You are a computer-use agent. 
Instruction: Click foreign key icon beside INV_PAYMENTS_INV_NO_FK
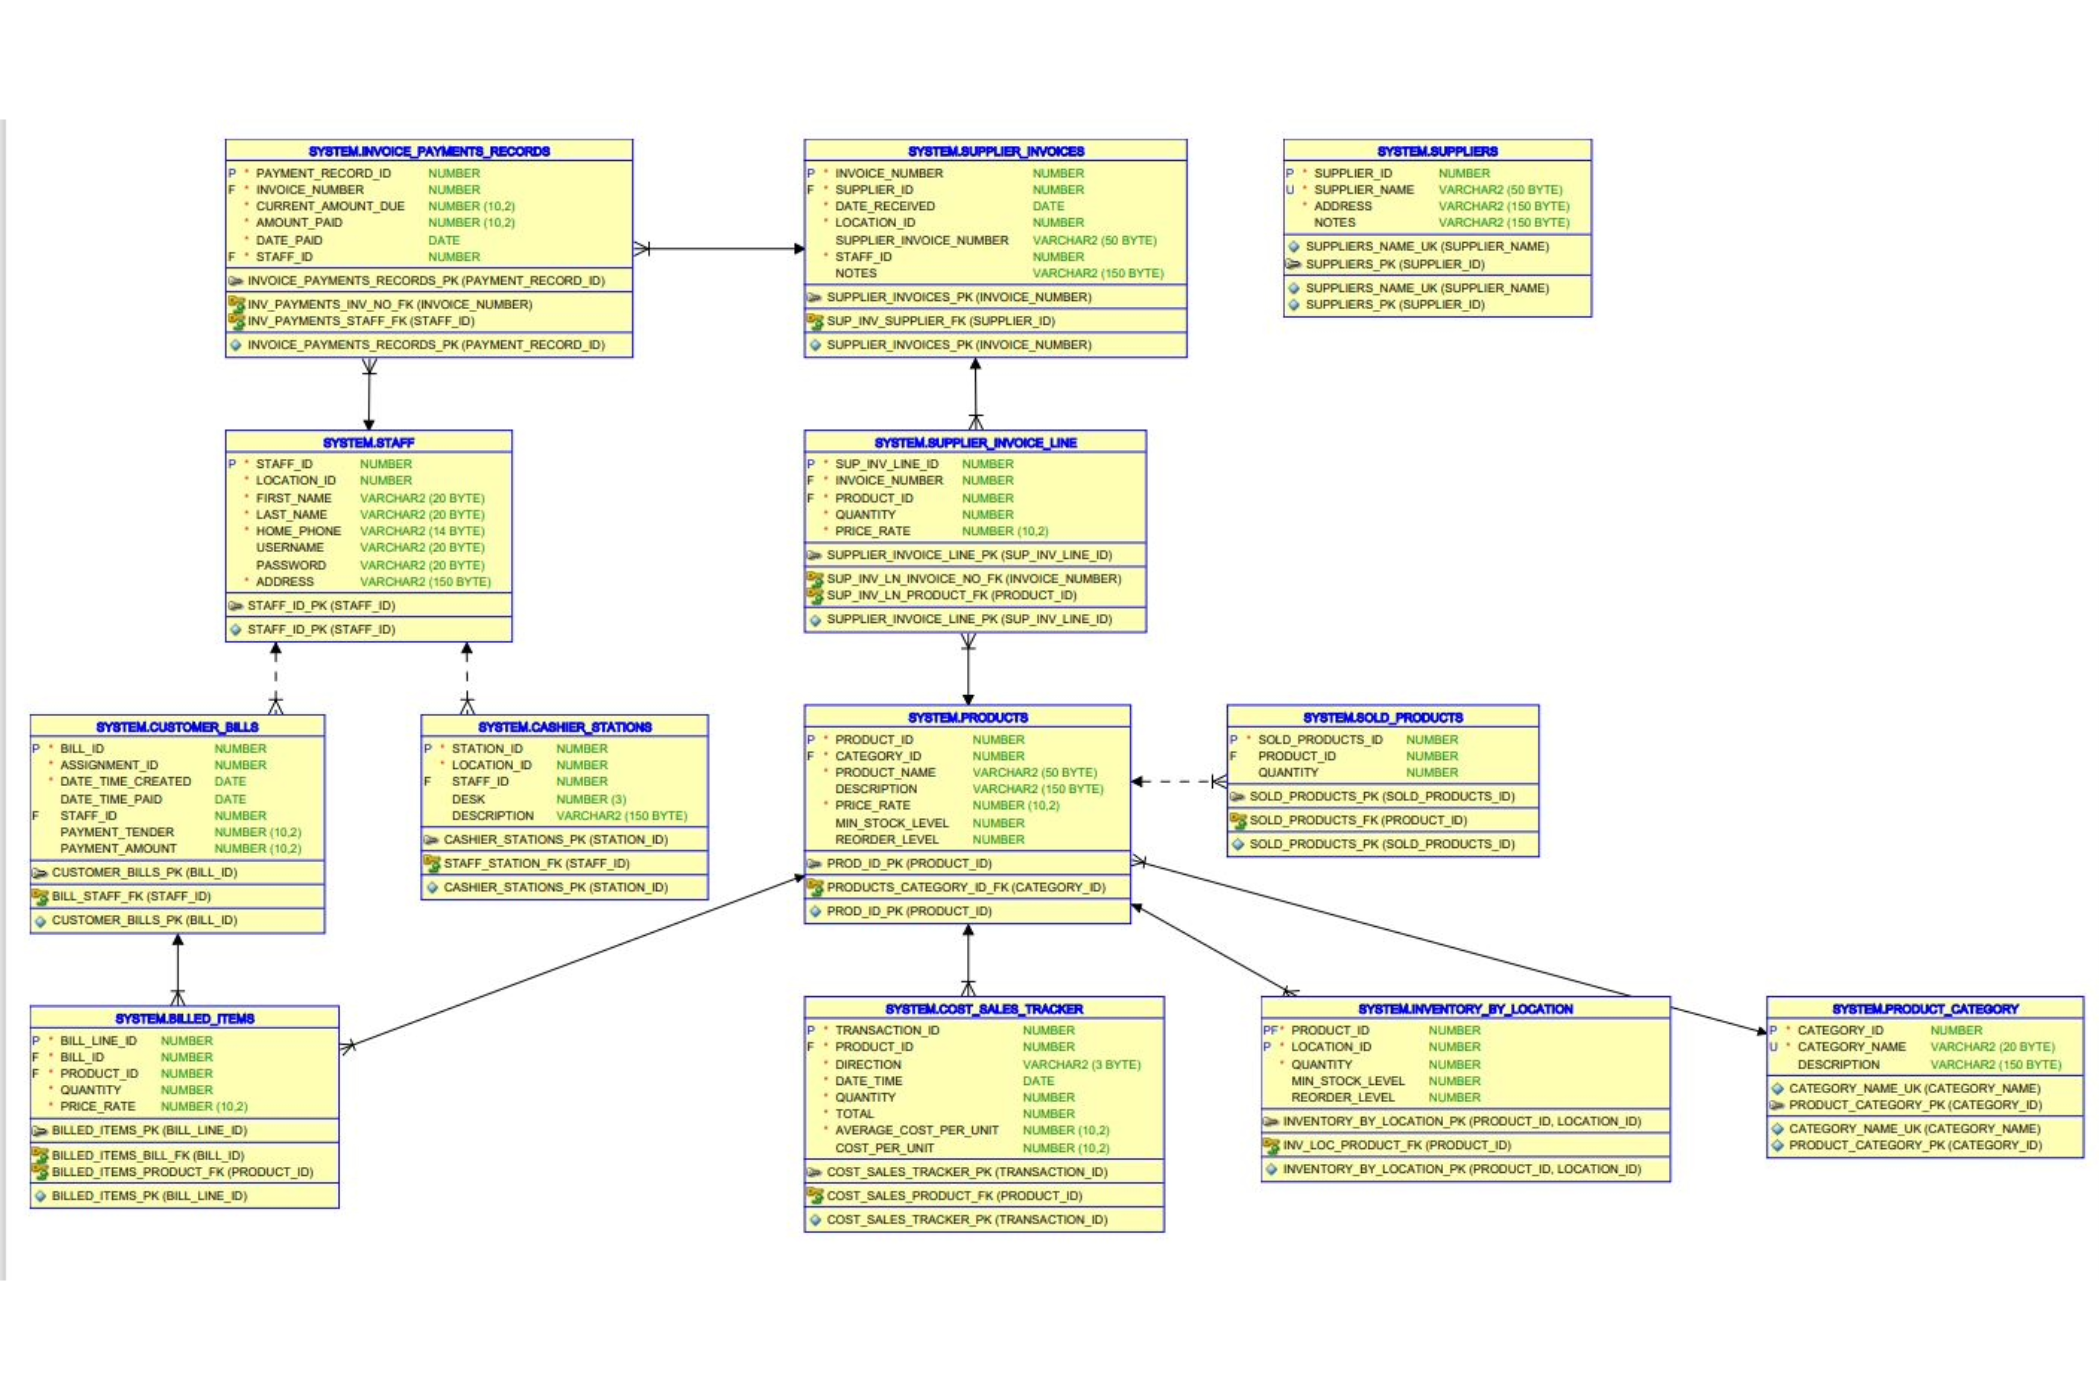tap(236, 304)
